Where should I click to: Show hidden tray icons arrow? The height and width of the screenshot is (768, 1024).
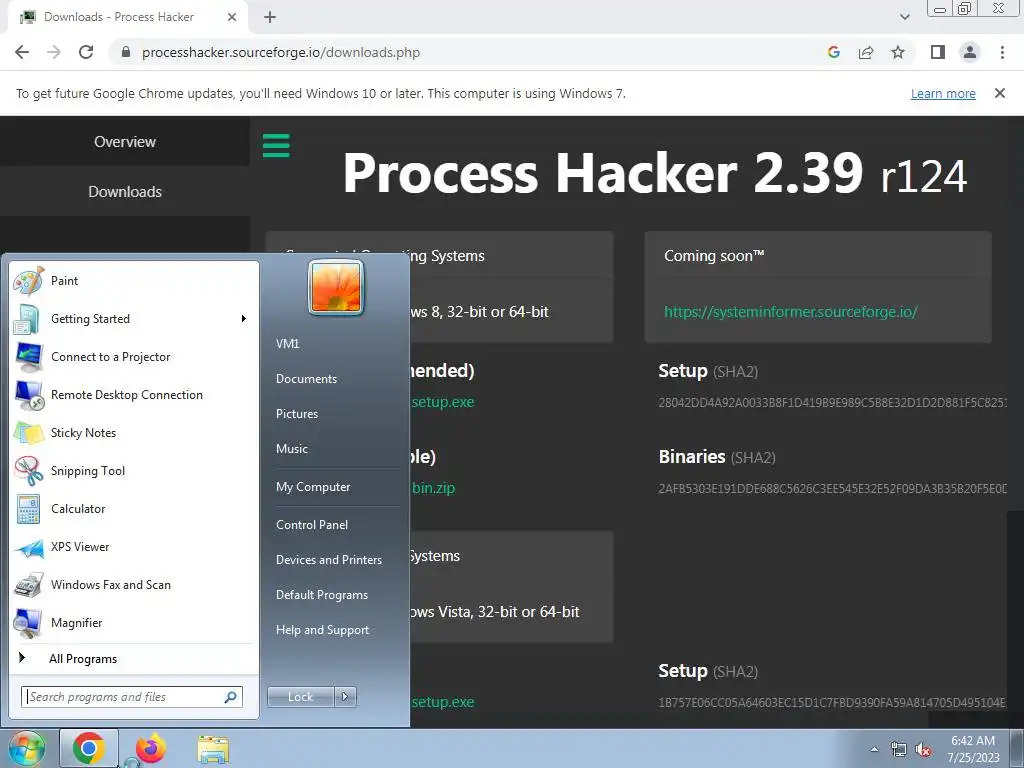coord(874,750)
